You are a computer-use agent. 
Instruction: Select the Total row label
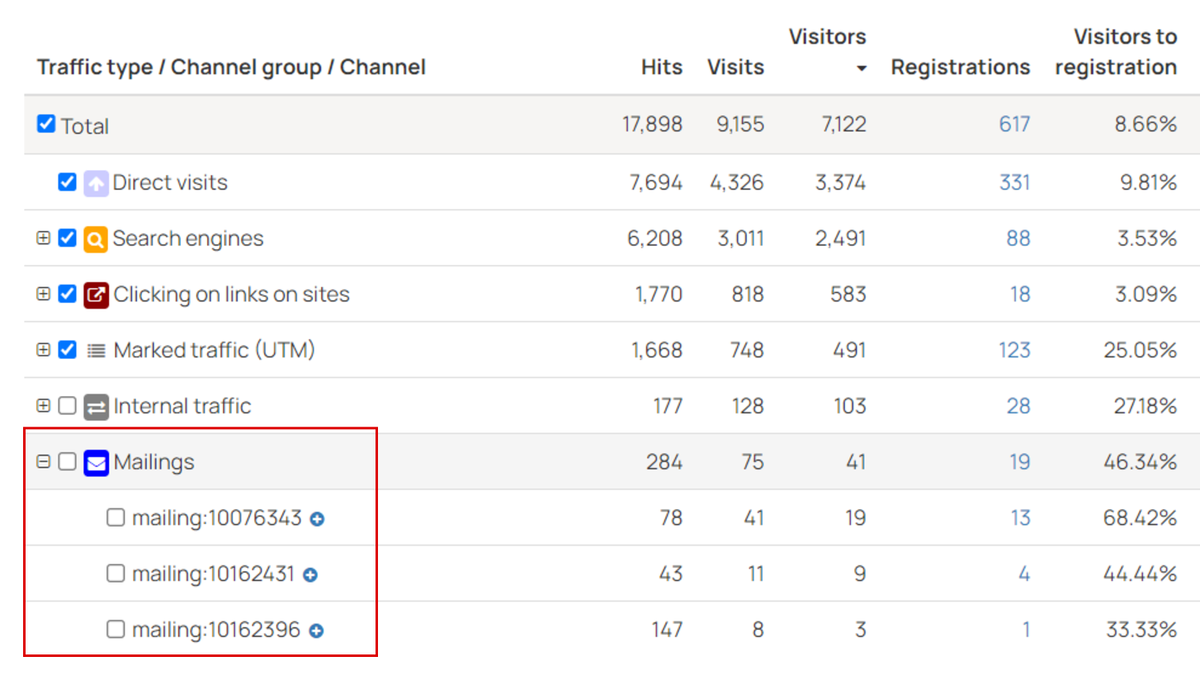85,126
